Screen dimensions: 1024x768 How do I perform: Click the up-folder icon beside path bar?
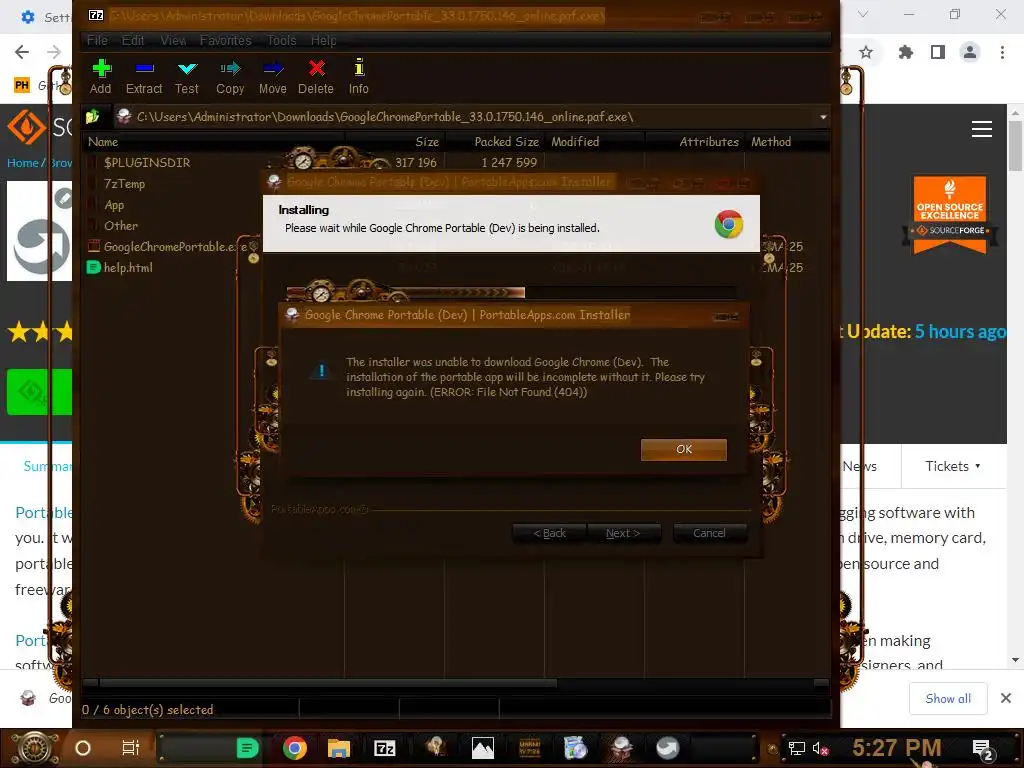pyautogui.click(x=93, y=117)
